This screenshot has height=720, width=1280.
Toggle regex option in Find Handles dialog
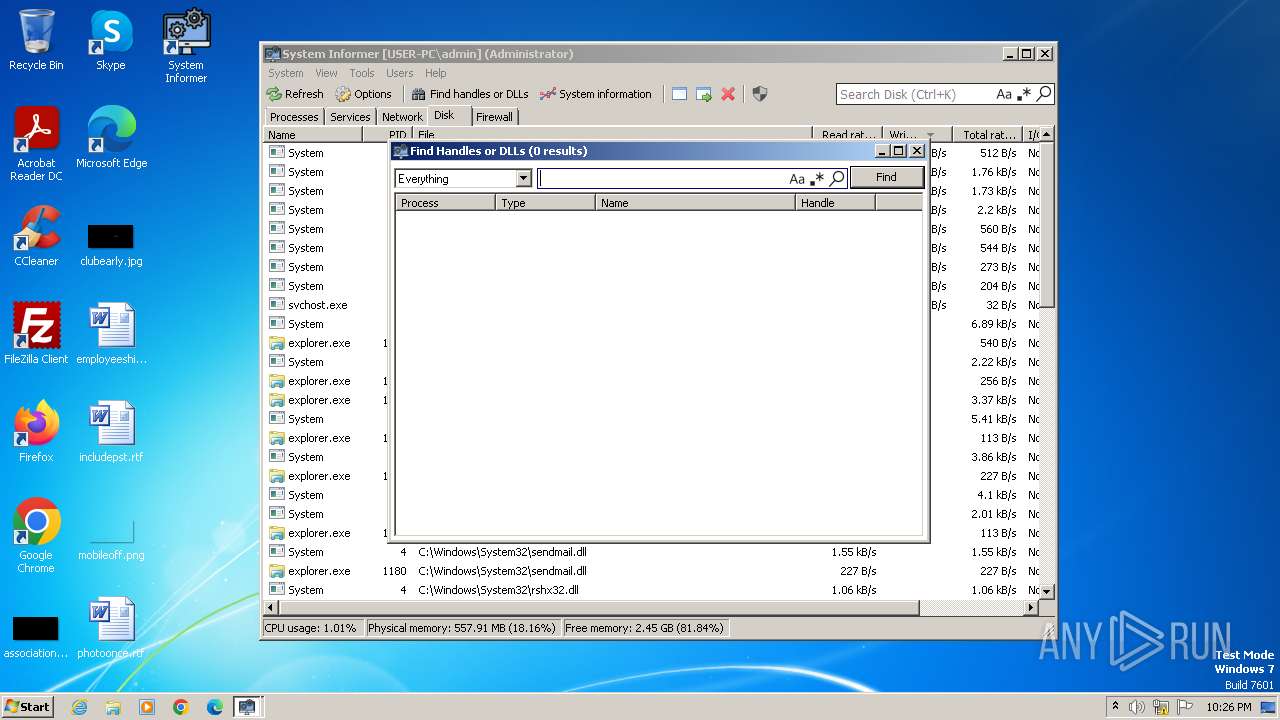tap(817, 179)
